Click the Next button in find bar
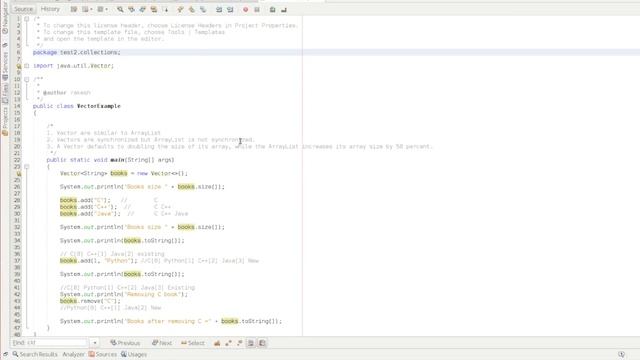 [162, 343]
